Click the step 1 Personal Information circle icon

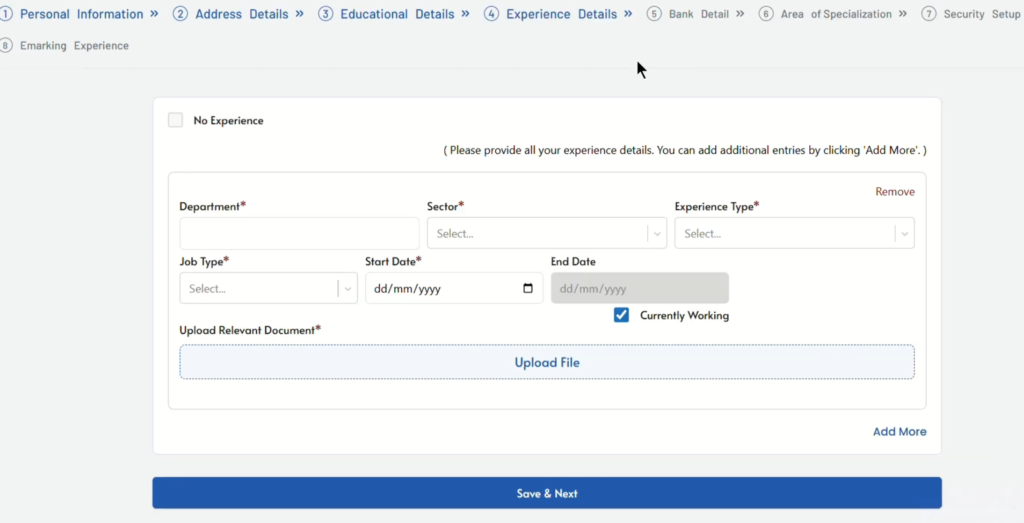pyautogui.click(x=6, y=14)
